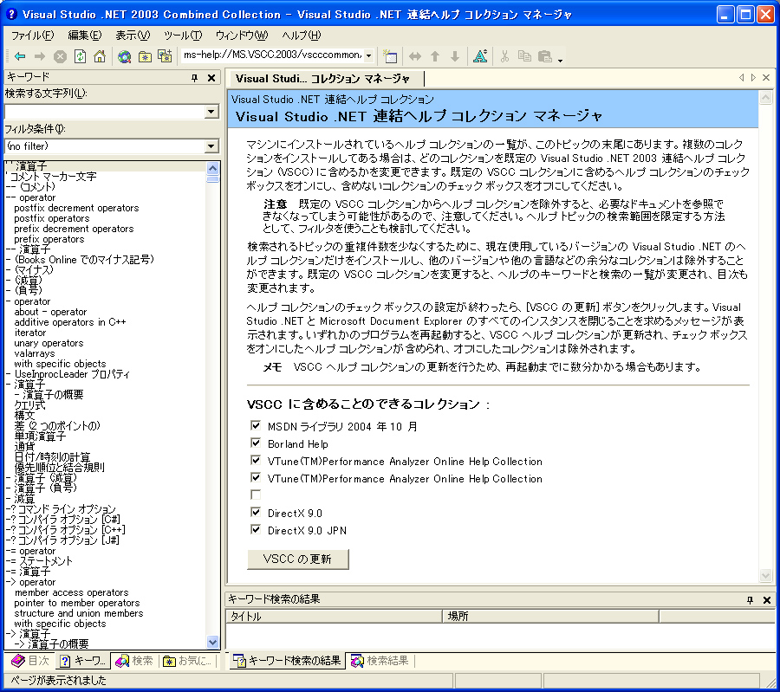The image size is (780, 692).
Task: Select the Visual Studi... コレクション マネージャ document tab
Action: [325, 79]
